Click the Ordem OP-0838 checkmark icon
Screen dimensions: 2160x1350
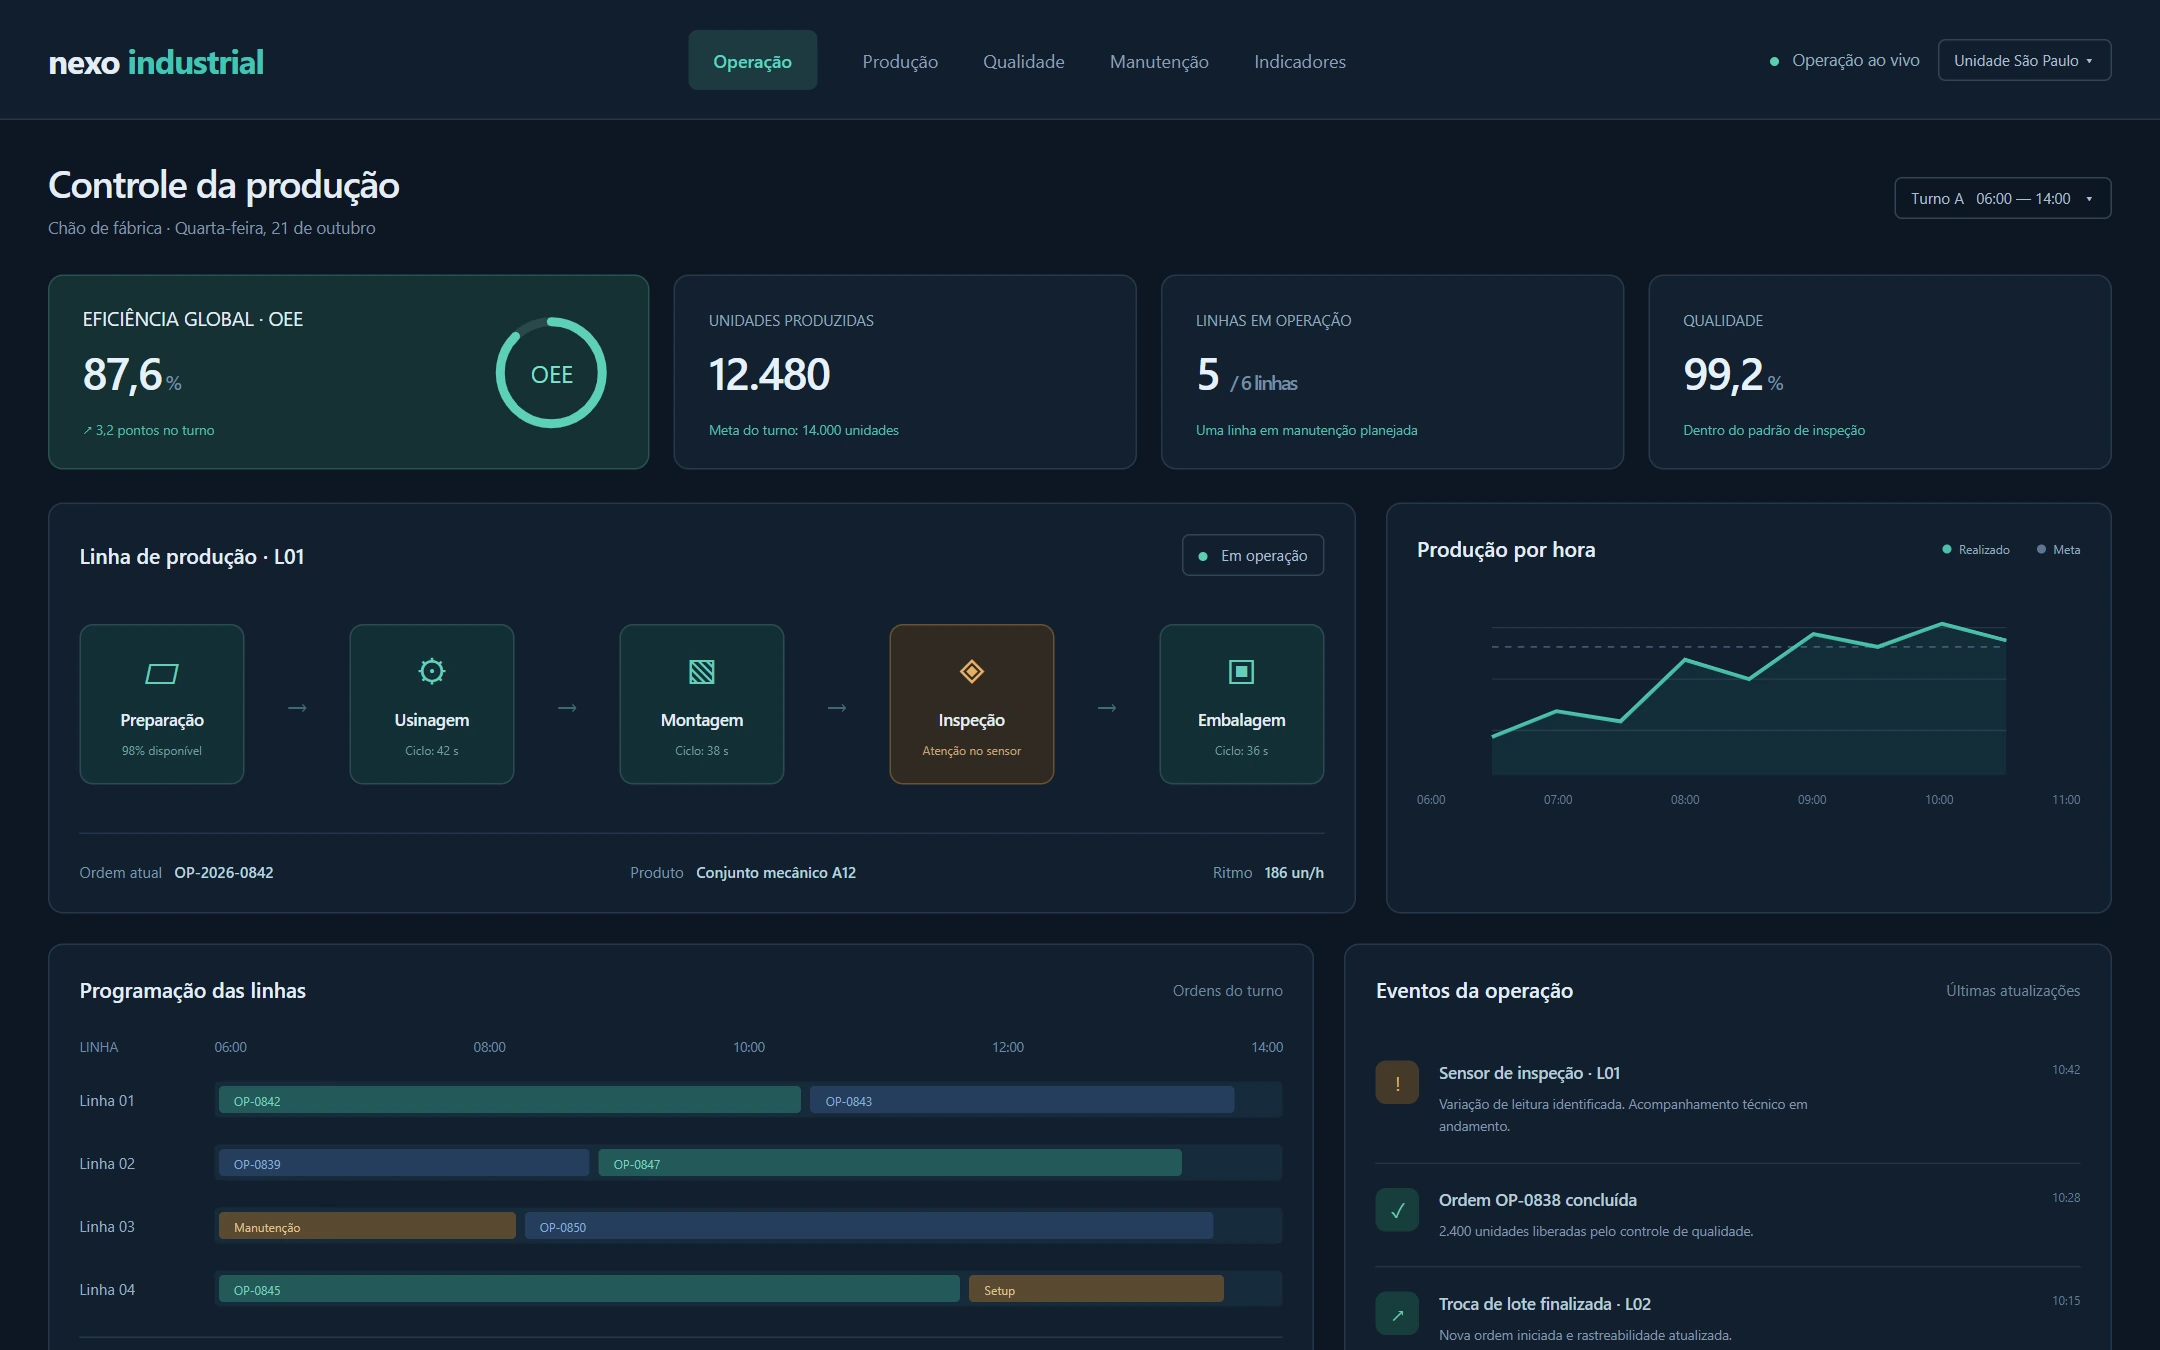coord(1397,1210)
